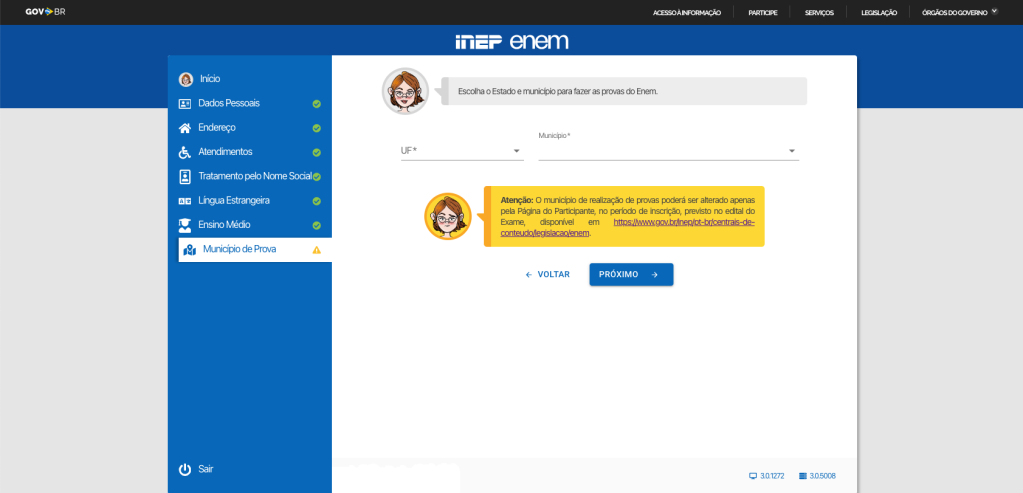Image resolution: width=1023 pixels, height=493 pixels.
Task: Click the bold 'Atenção:' warning text
Action: pyautogui.click(x=517, y=200)
